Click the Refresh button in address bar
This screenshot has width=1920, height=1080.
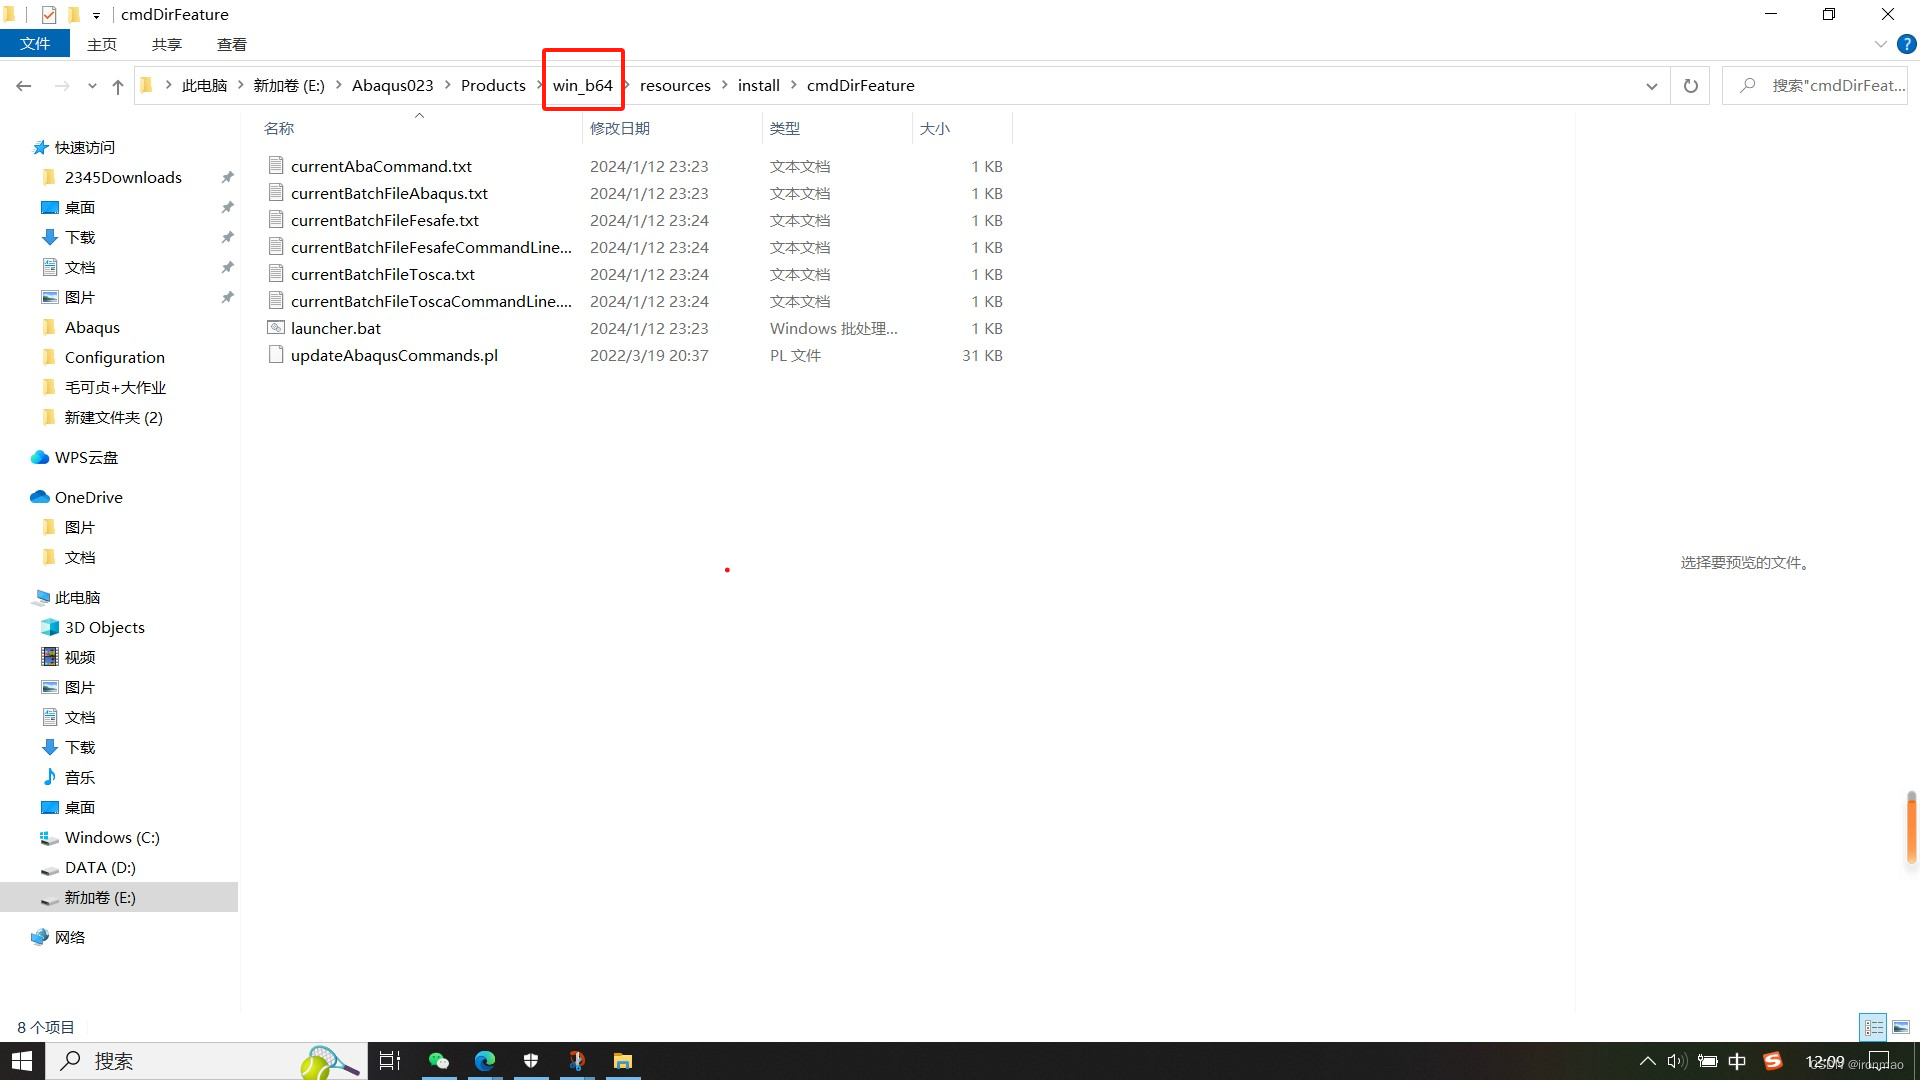click(1690, 86)
